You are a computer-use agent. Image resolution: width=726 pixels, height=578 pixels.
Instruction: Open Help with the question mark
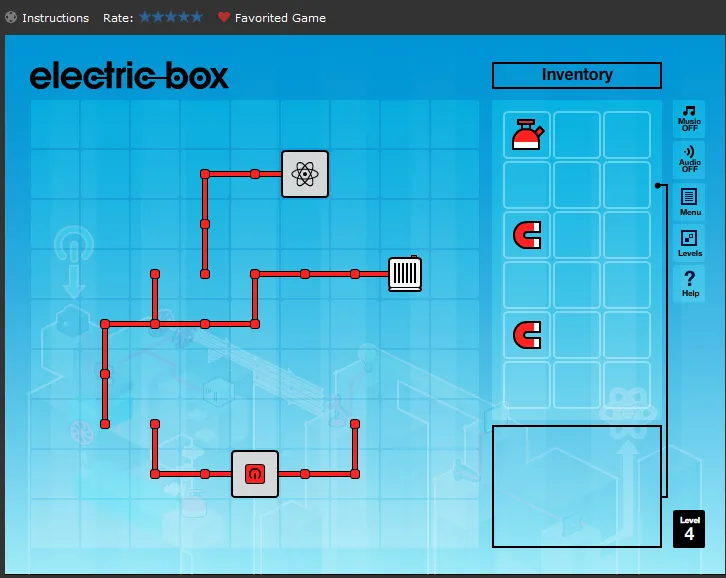689,283
